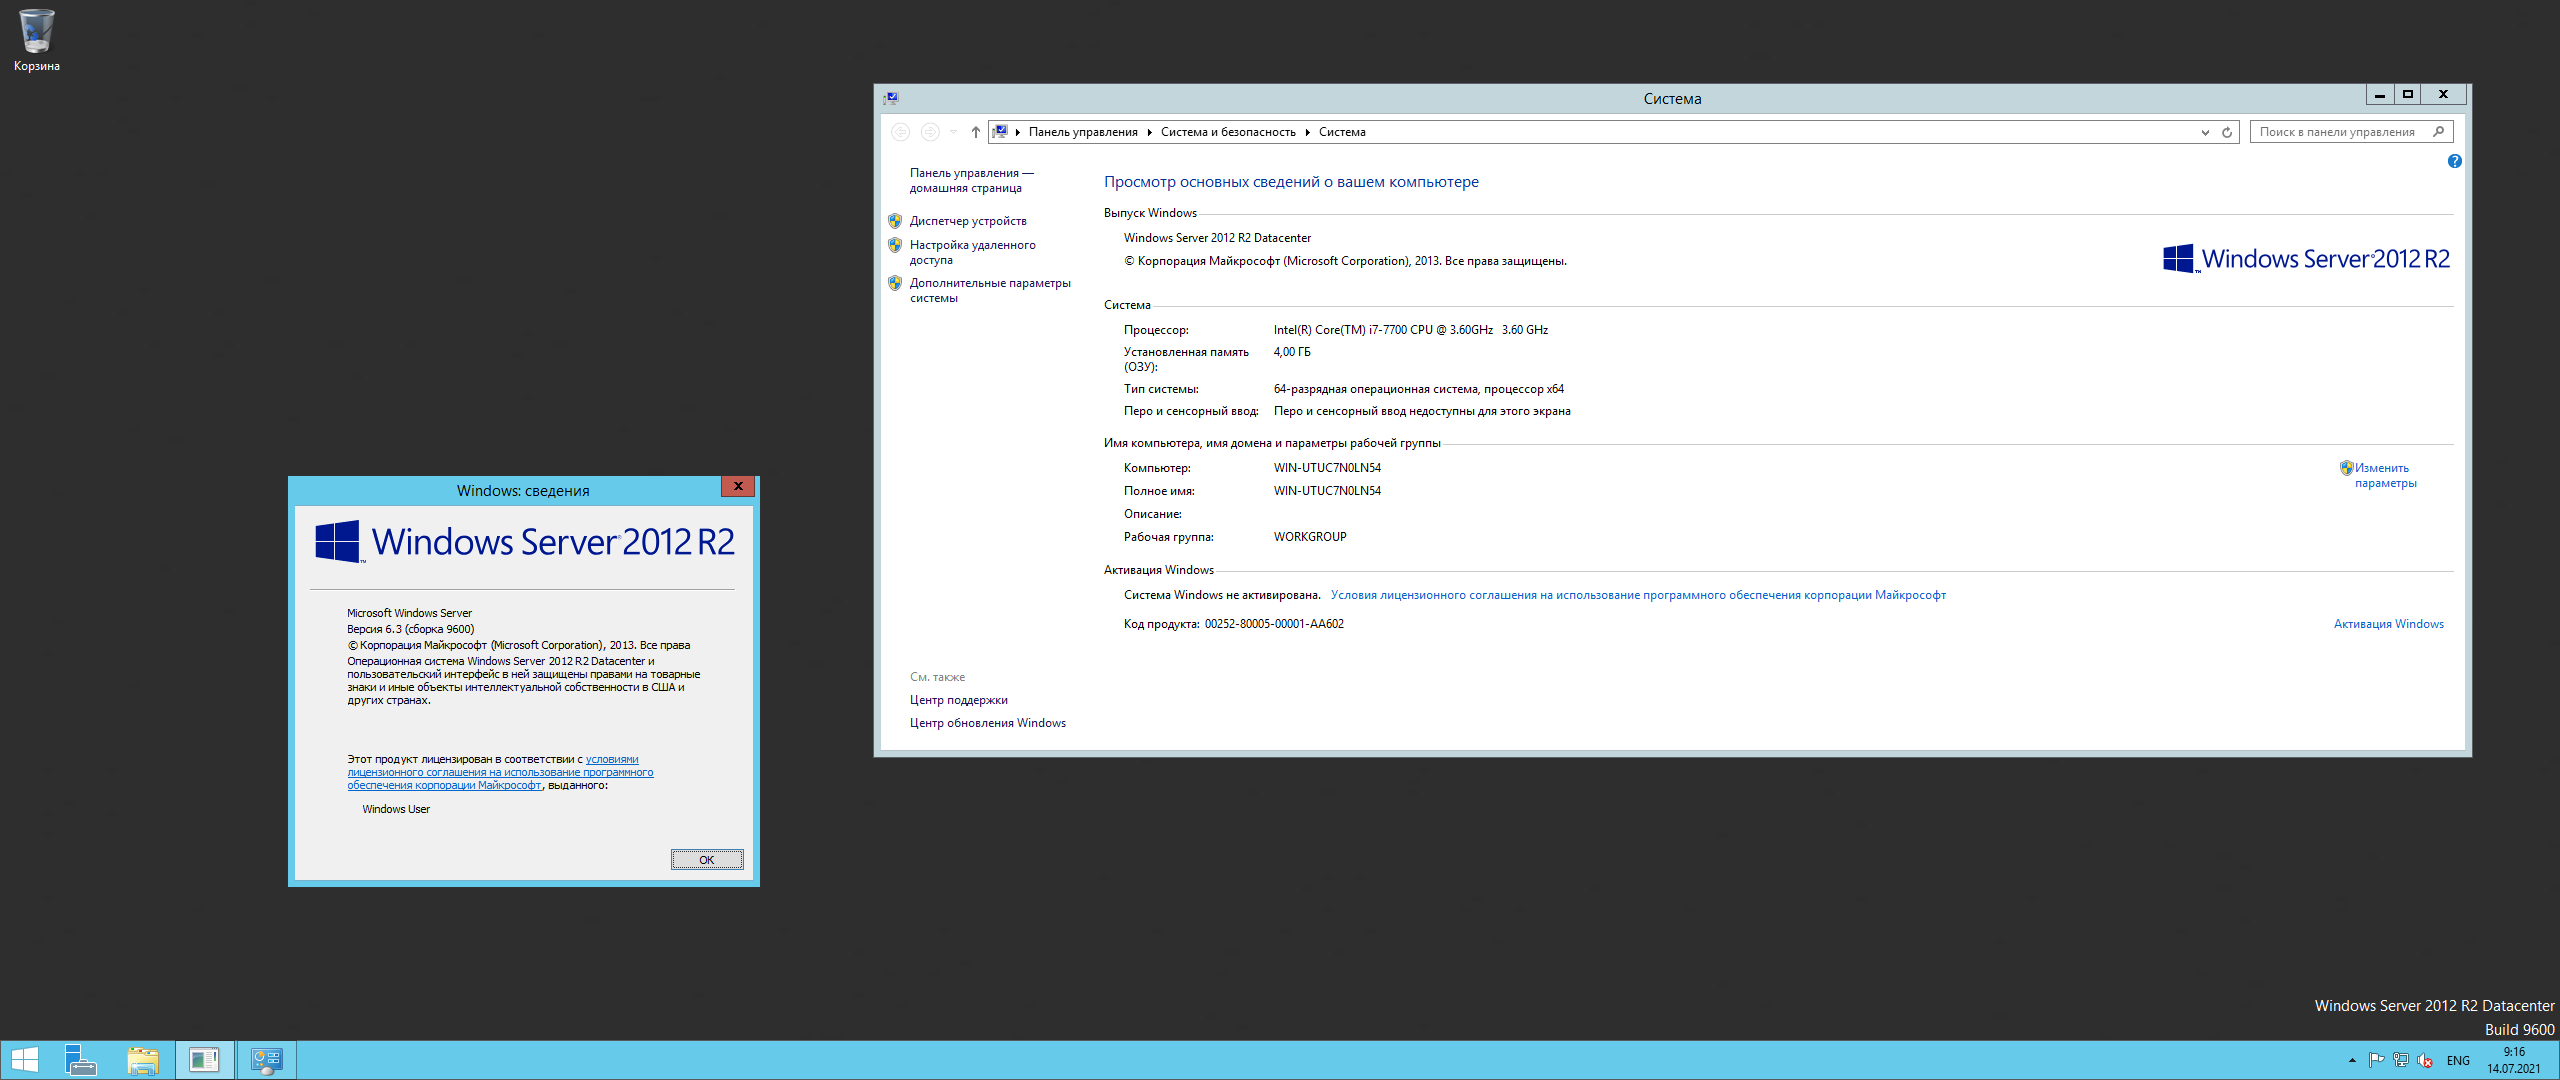
Task: Show hidden tray icons arrow
Action: [x=2352, y=1060]
